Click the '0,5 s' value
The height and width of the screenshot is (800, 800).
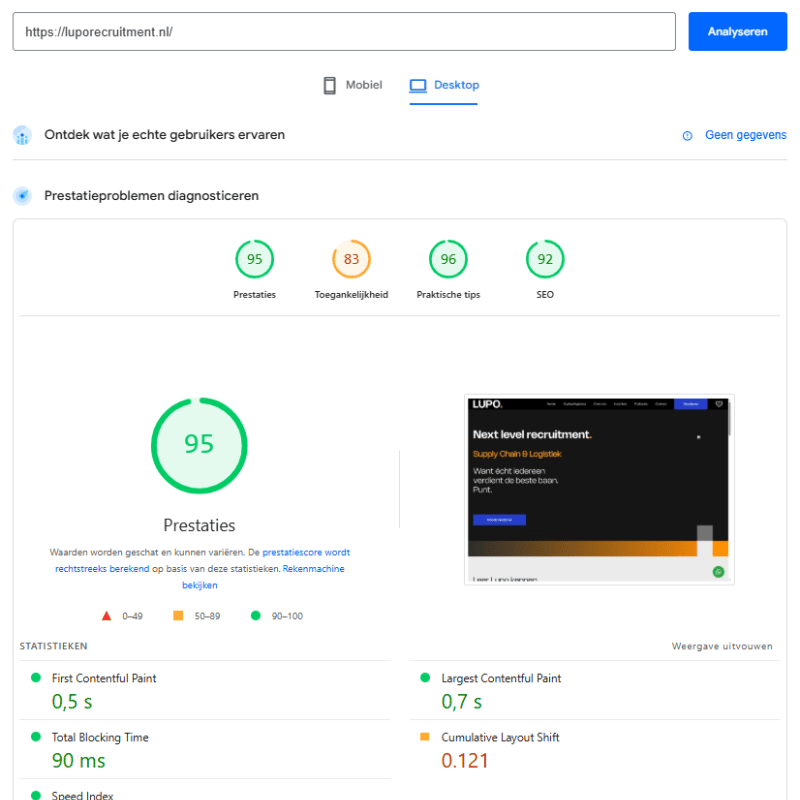coord(72,702)
